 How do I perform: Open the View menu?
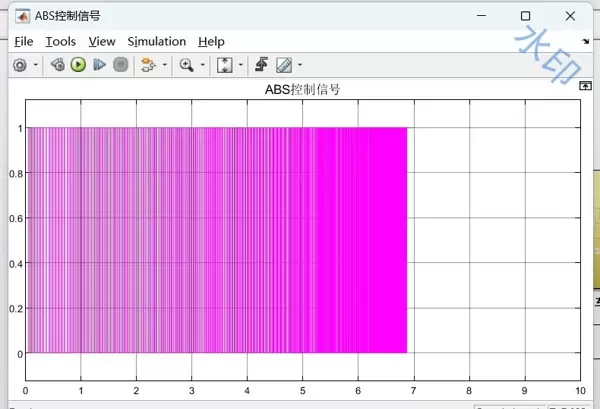[102, 41]
